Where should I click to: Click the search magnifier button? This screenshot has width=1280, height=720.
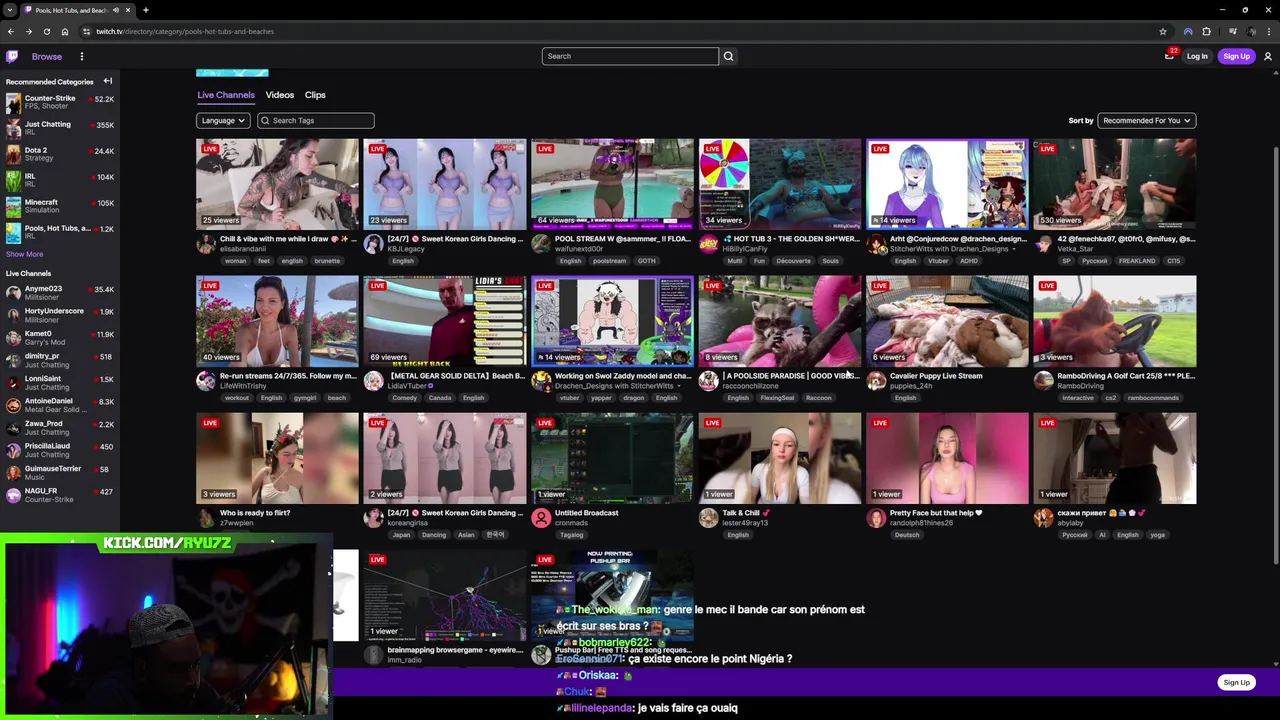pyautogui.click(x=728, y=56)
